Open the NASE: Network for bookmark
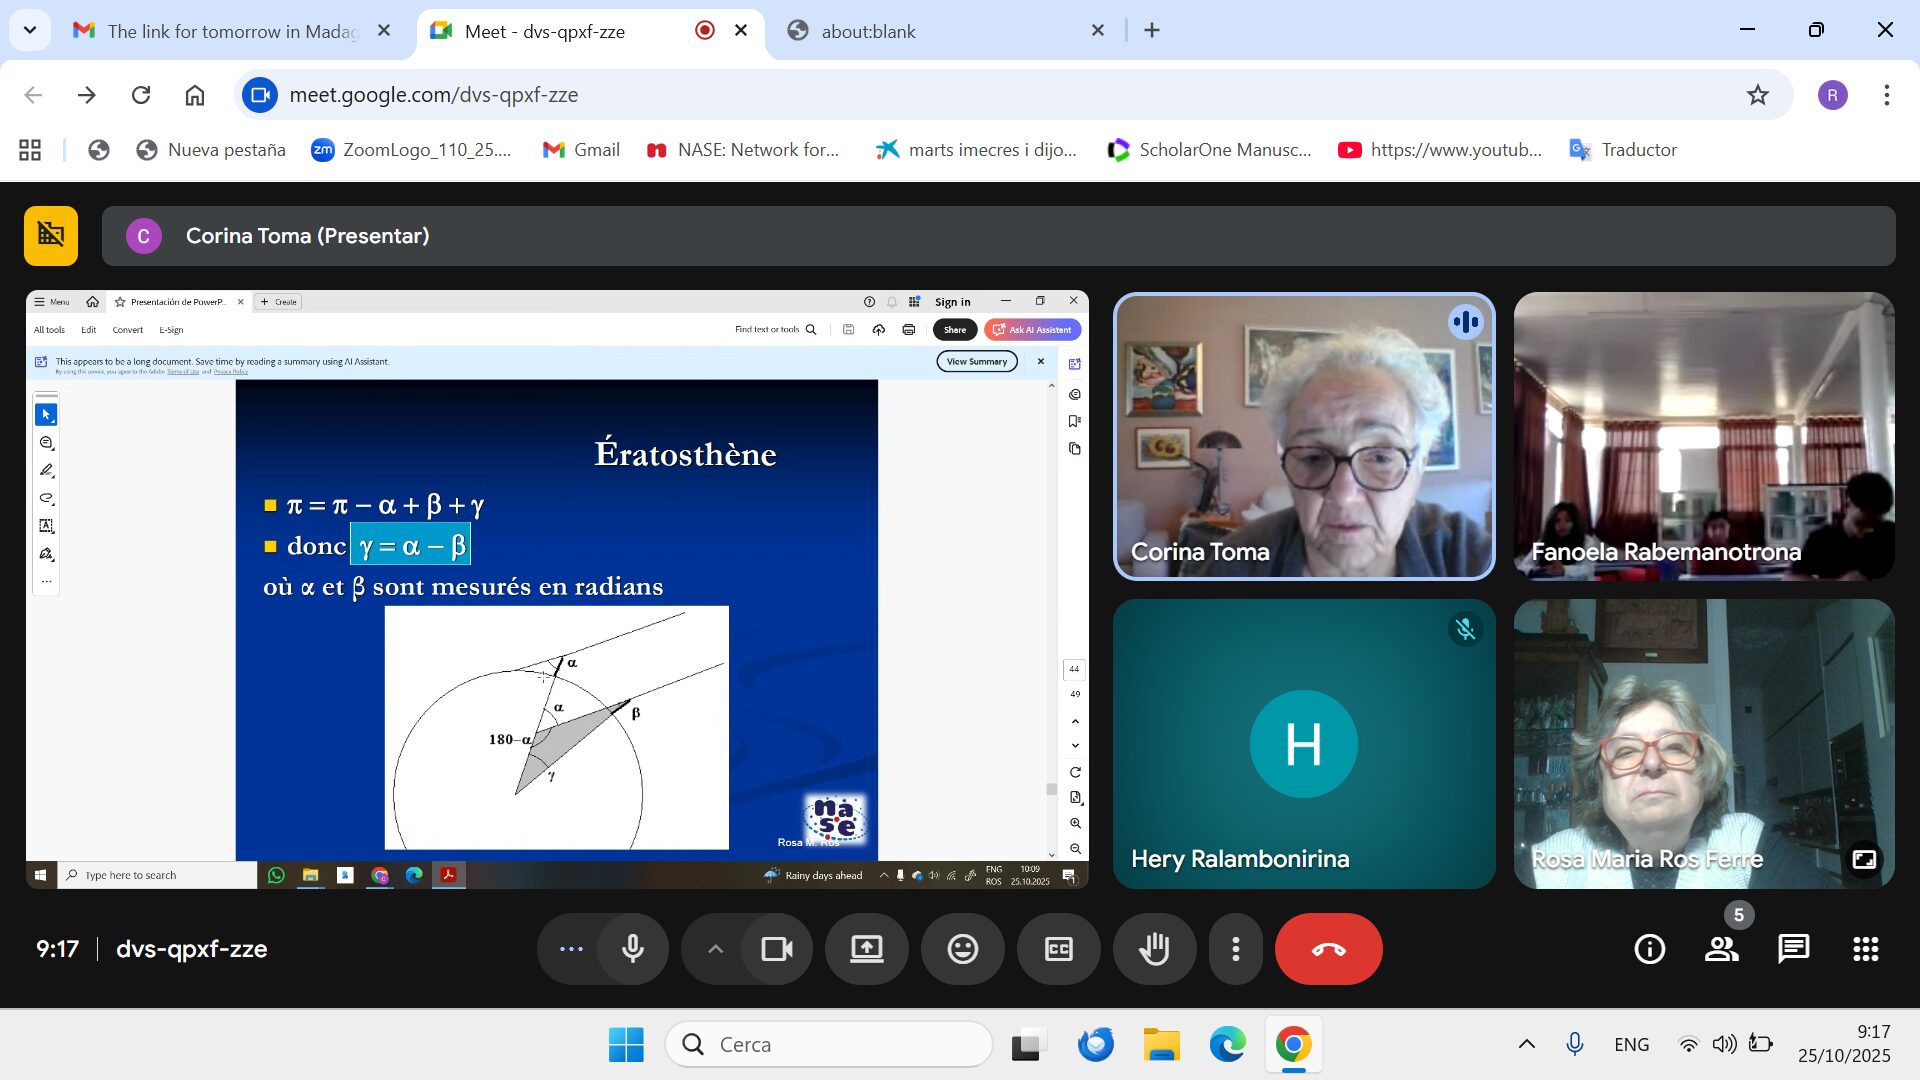This screenshot has height=1080, width=1920. 743,150
